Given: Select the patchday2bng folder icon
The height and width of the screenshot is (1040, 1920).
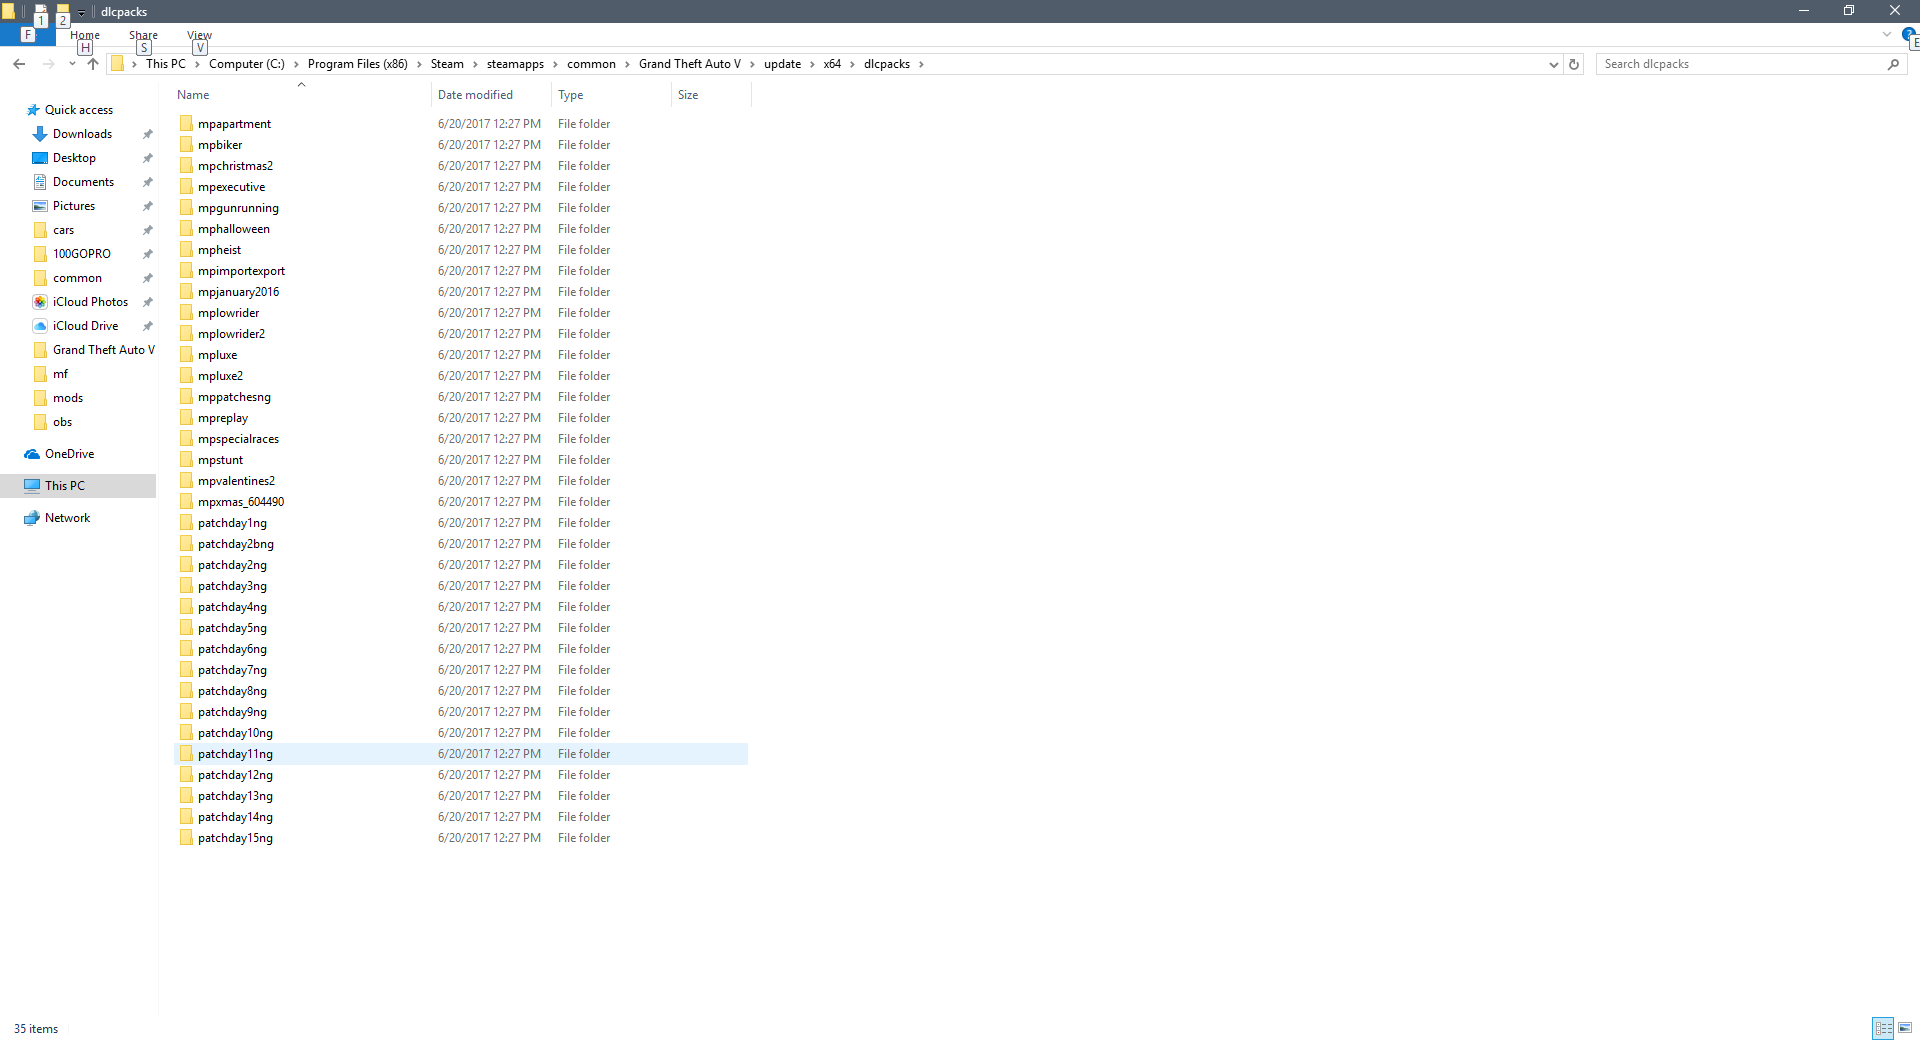Looking at the screenshot, I should point(186,544).
